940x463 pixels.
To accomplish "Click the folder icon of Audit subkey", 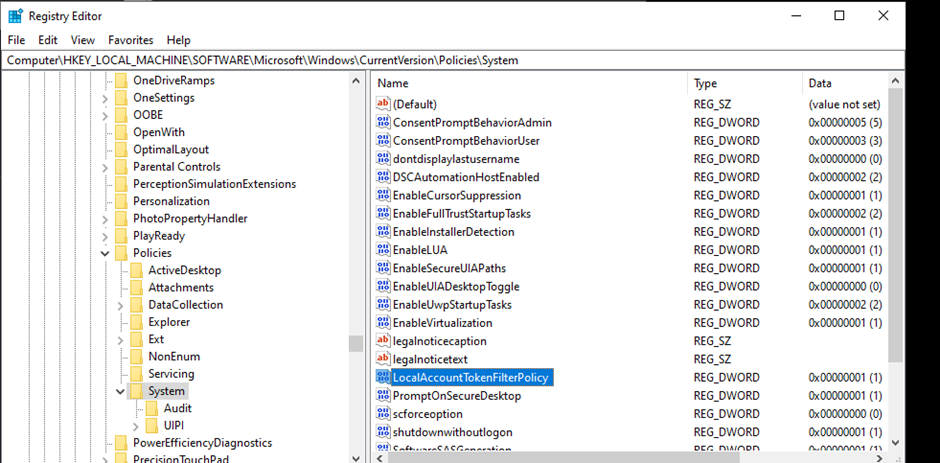I will (152, 408).
